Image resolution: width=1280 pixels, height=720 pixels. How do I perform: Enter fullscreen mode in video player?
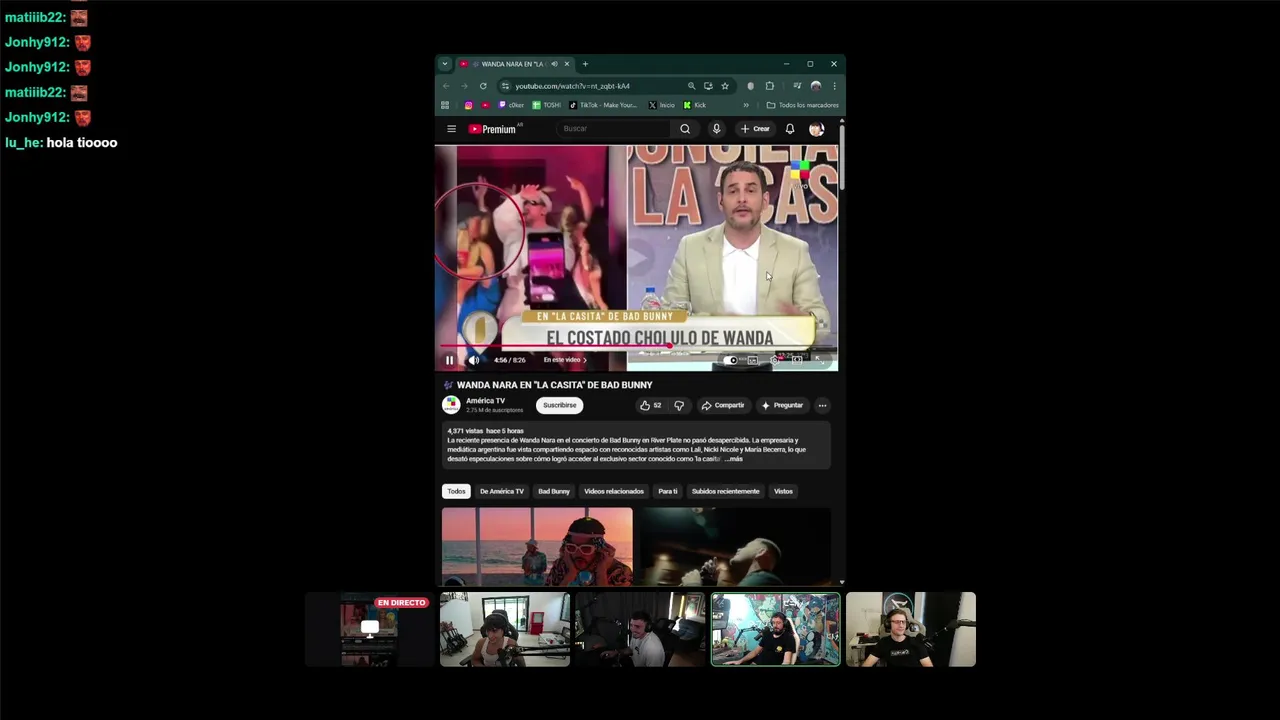click(x=819, y=360)
